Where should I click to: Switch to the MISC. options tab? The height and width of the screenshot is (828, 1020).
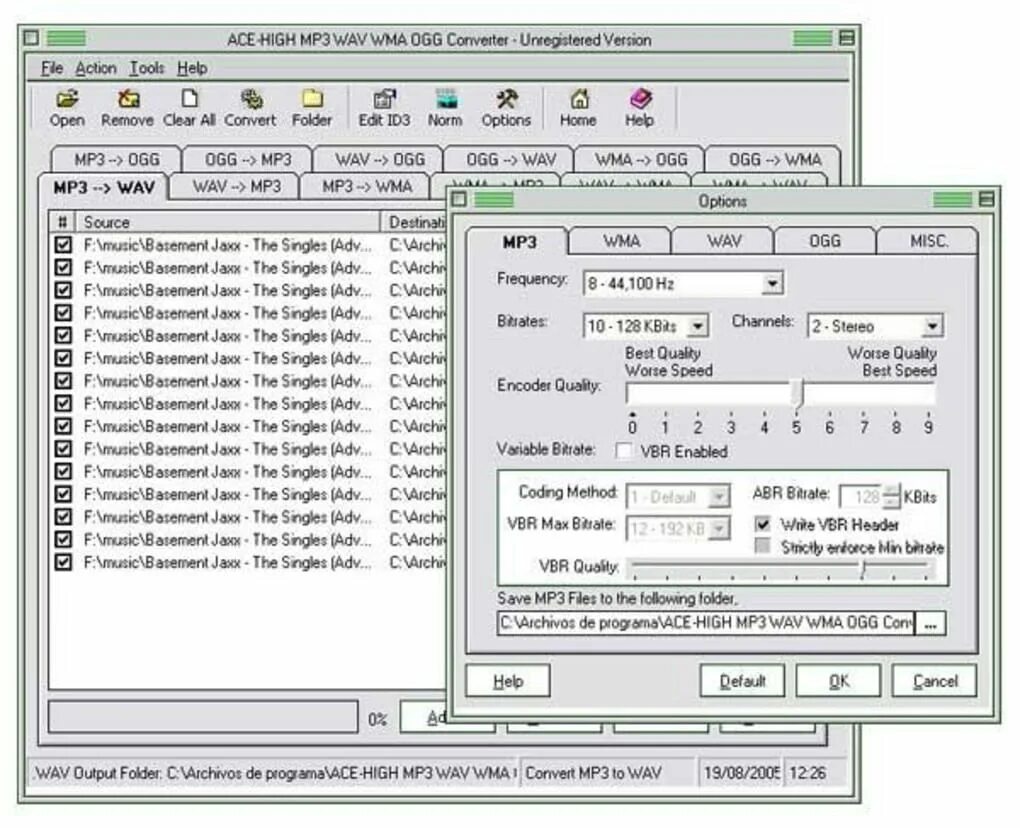tap(928, 241)
